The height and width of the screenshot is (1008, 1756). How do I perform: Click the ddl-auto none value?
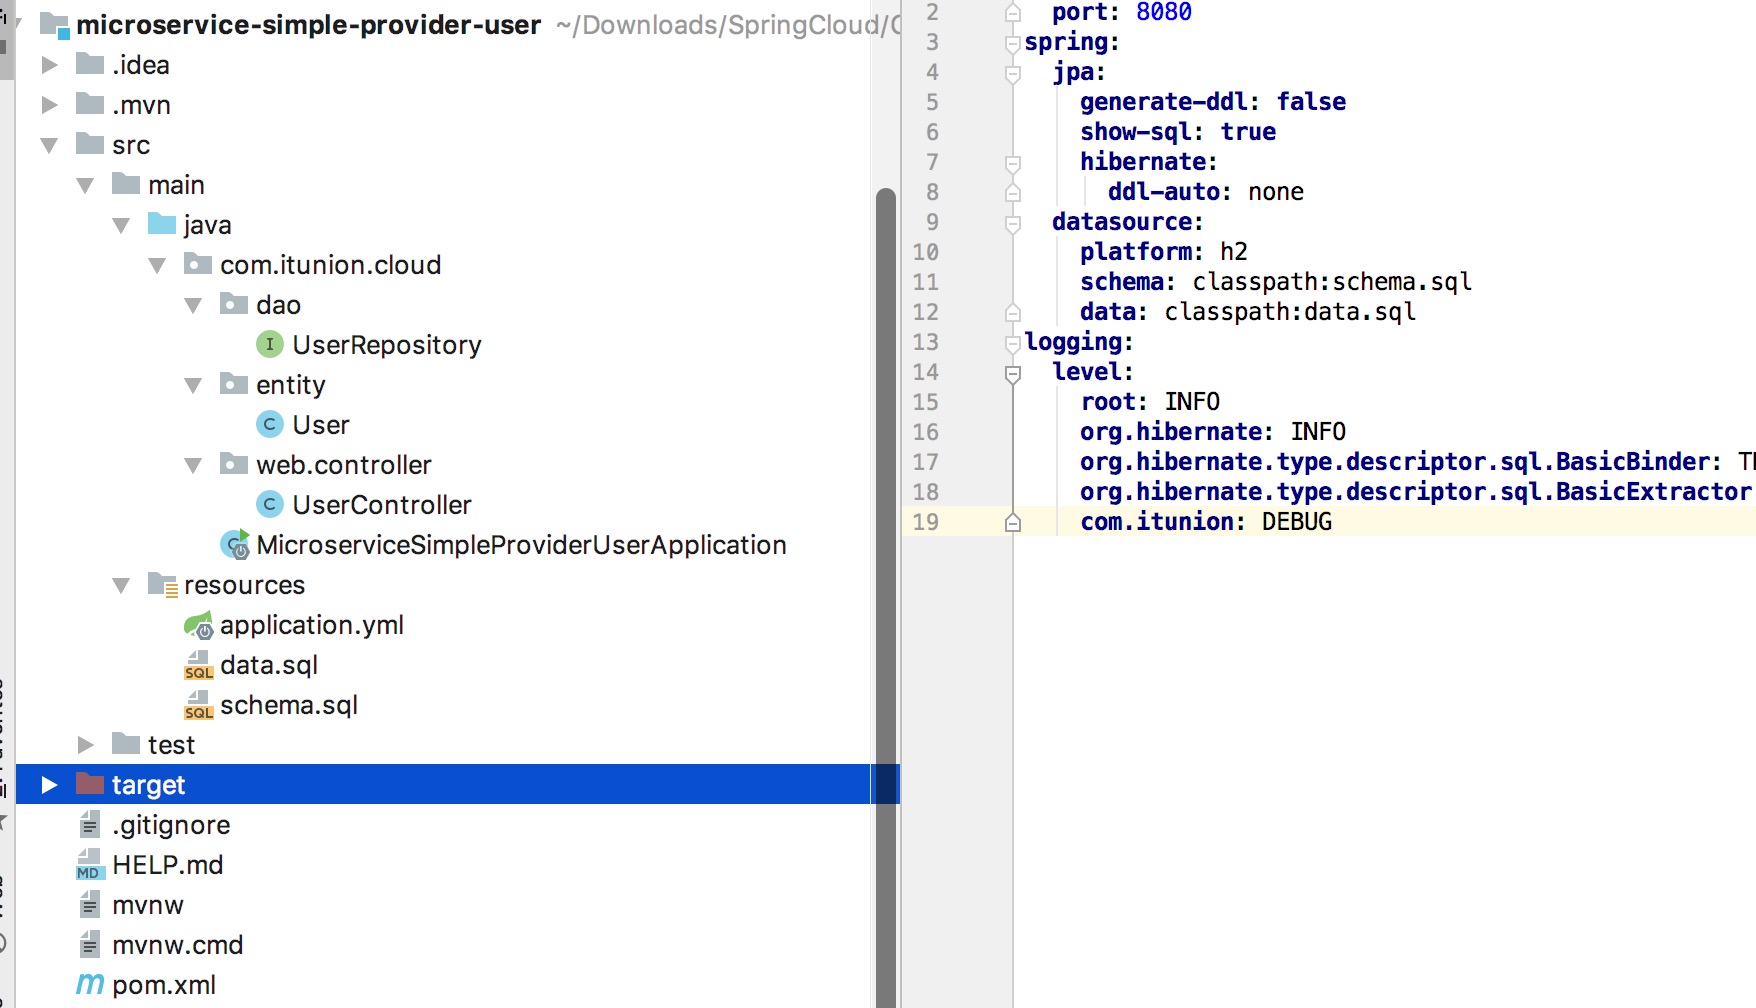(1276, 192)
